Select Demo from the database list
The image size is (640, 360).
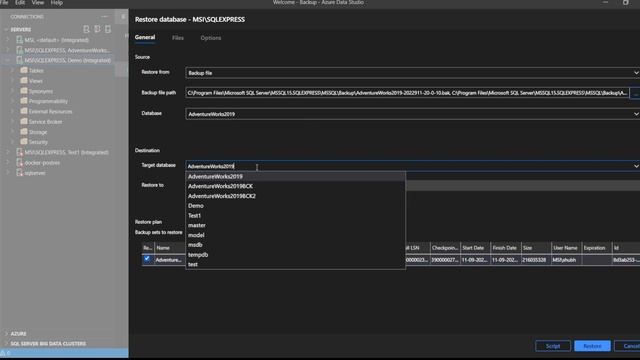tap(296, 206)
